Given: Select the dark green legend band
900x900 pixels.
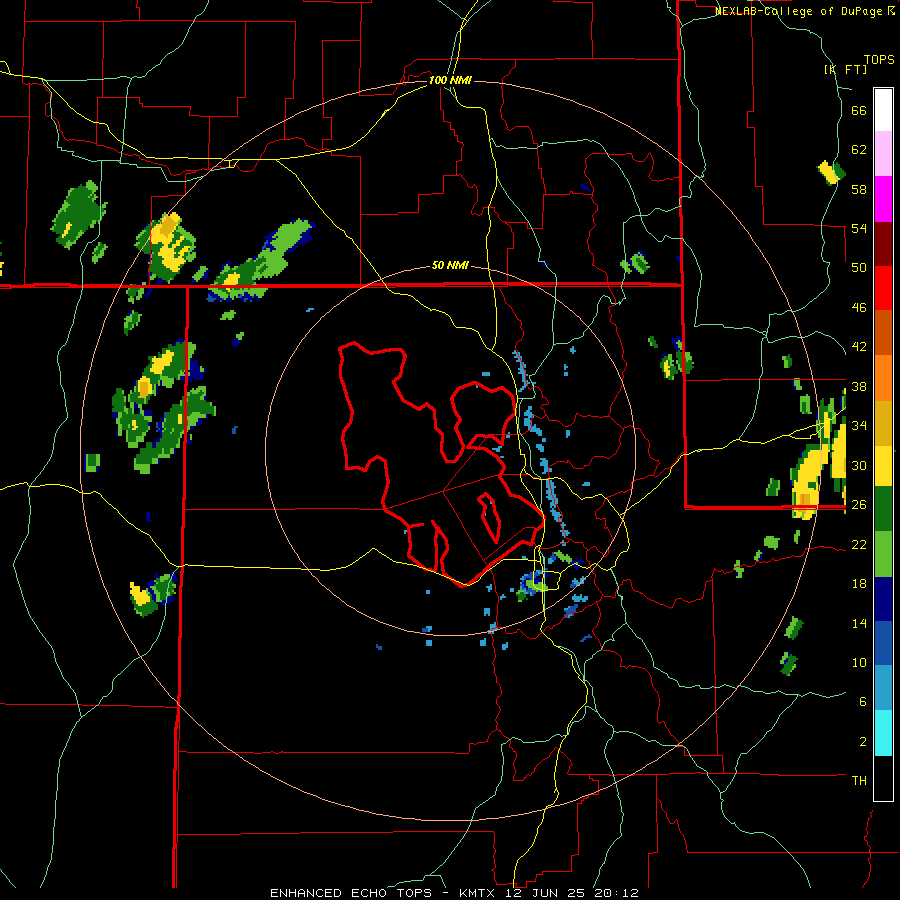Looking at the screenshot, I should 883,508.
